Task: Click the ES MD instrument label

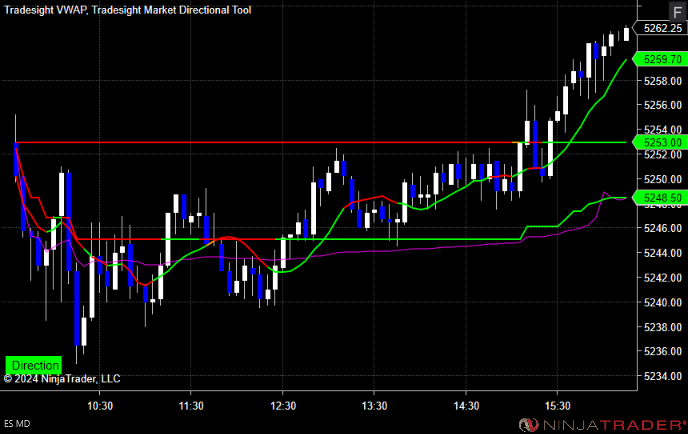Action: click(x=17, y=424)
